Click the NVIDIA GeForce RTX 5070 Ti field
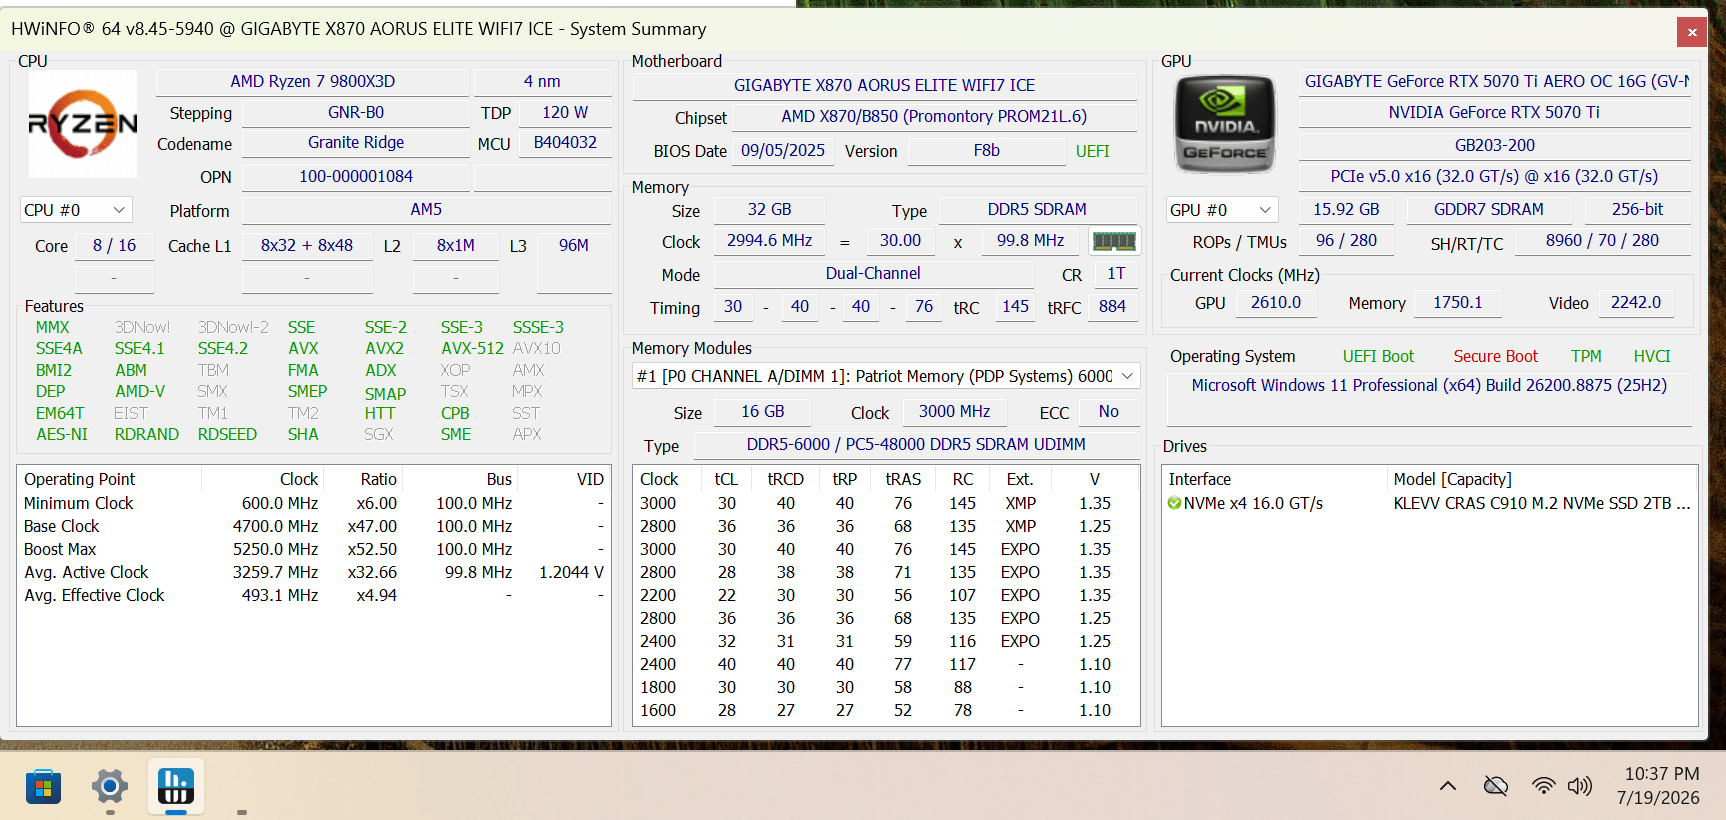Viewport: 1726px width, 820px height. coord(1494,112)
